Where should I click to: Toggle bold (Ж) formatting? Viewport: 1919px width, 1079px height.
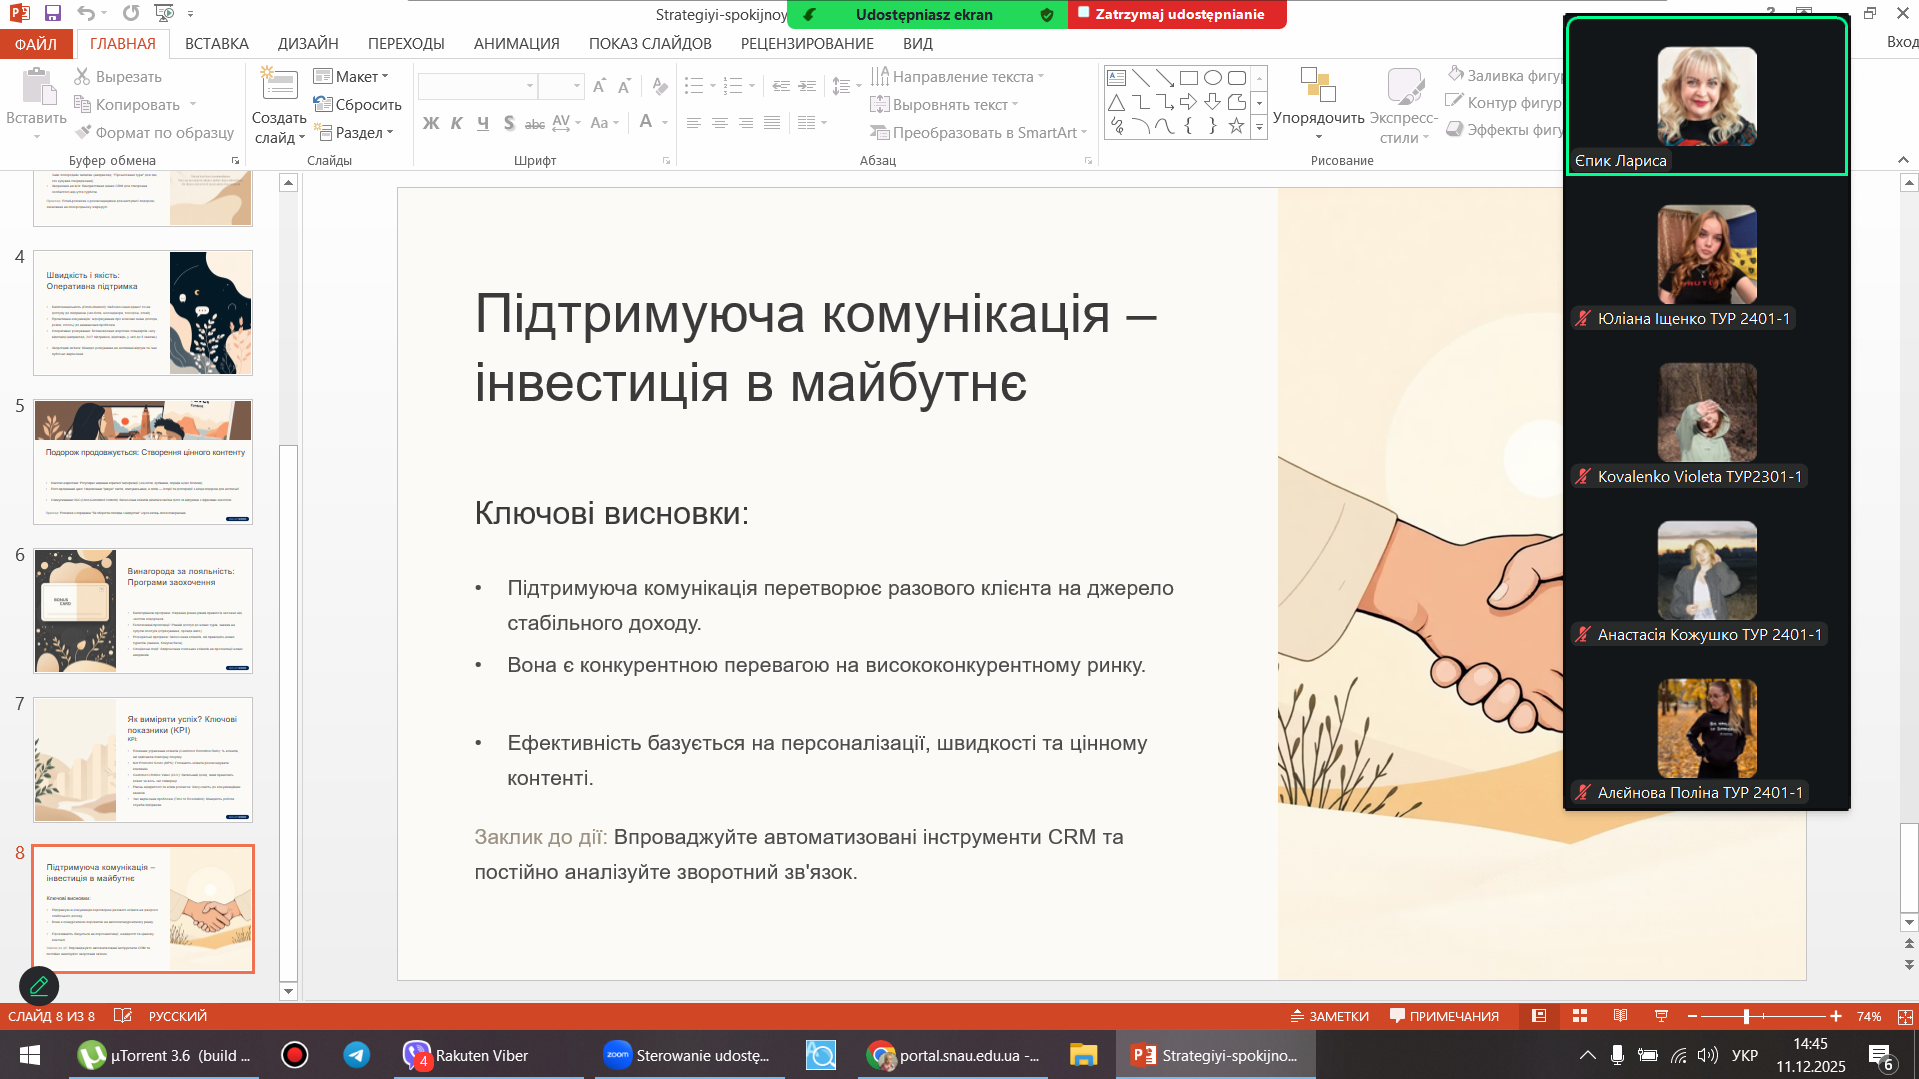[431, 123]
